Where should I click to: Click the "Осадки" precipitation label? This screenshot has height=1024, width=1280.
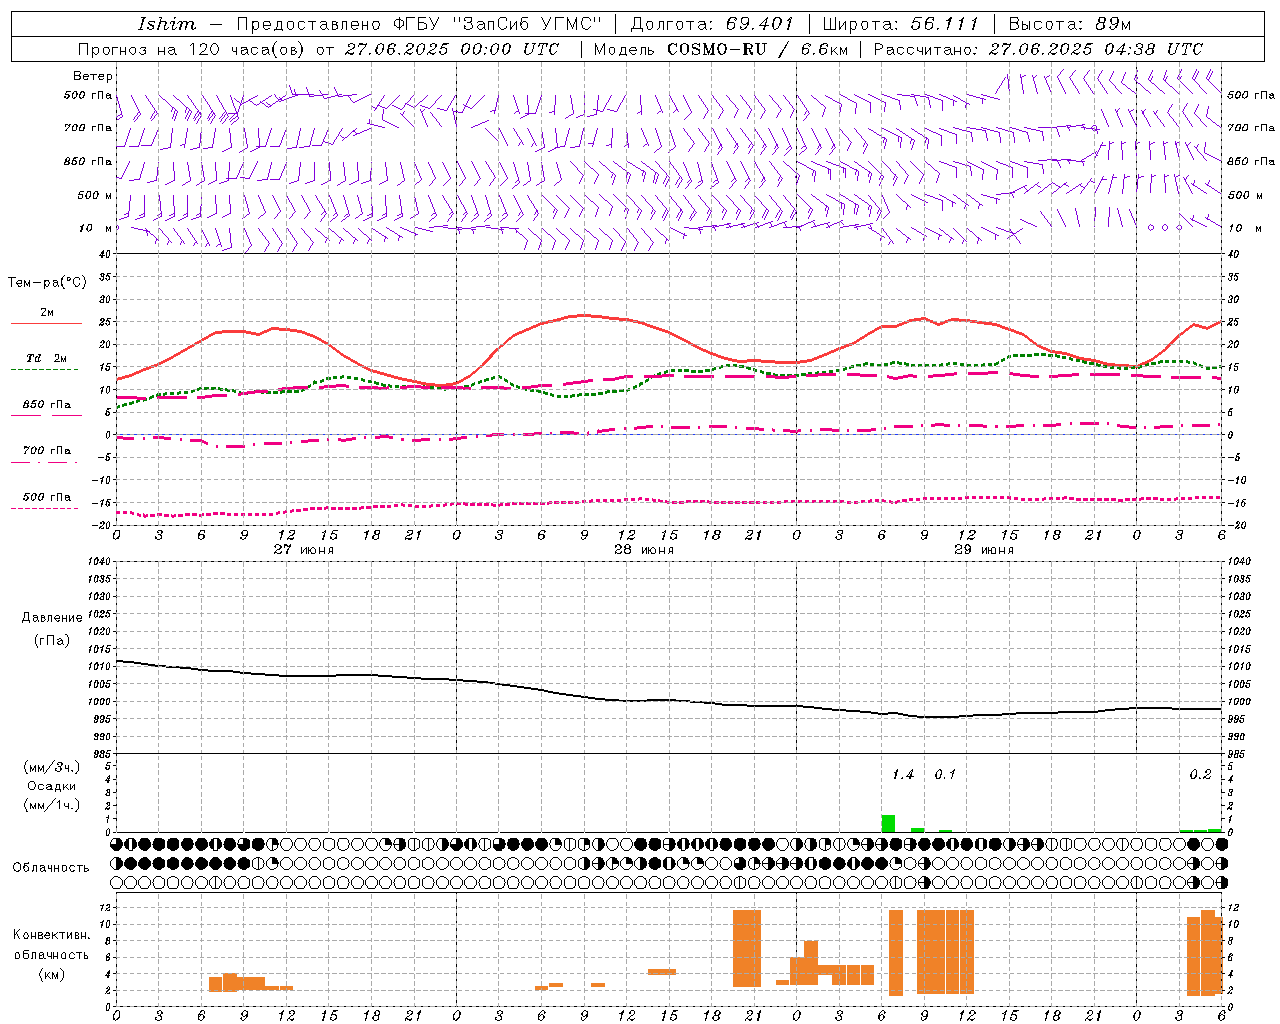click(x=52, y=786)
